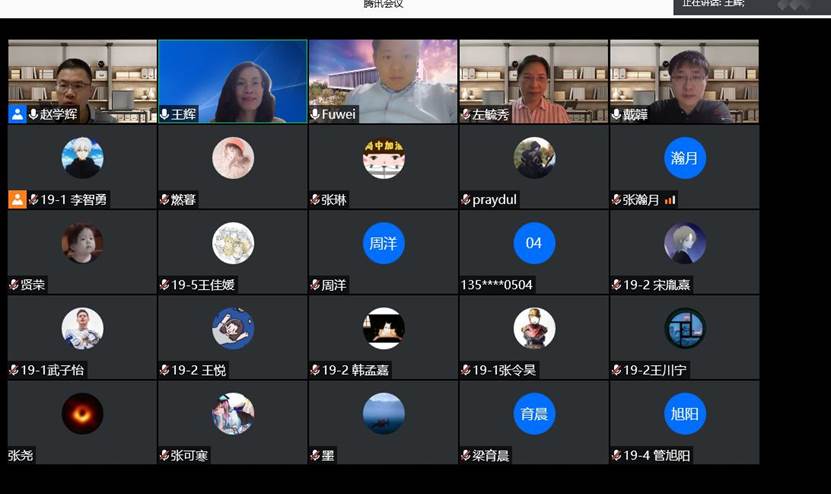
Task: Click the microphone icon next to 戴韡
Action: tap(617, 114)
